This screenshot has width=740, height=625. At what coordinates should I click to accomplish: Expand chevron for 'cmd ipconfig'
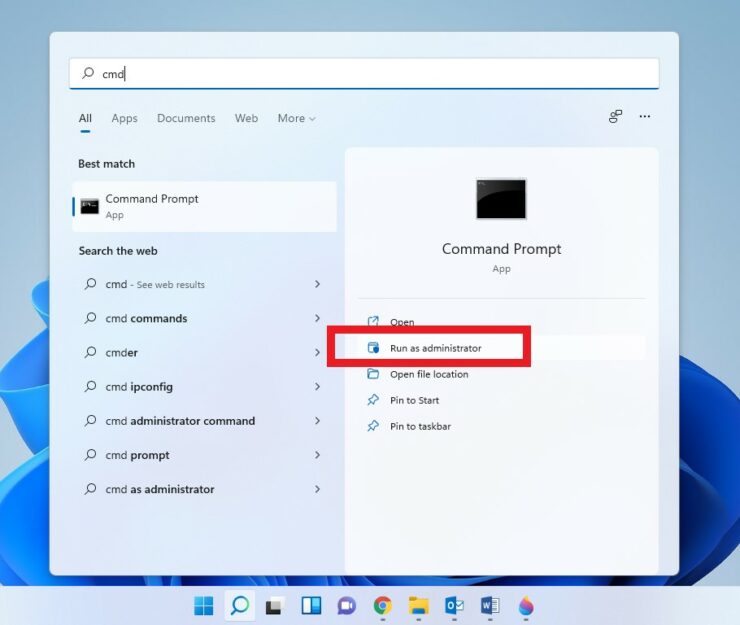(317, 387)
